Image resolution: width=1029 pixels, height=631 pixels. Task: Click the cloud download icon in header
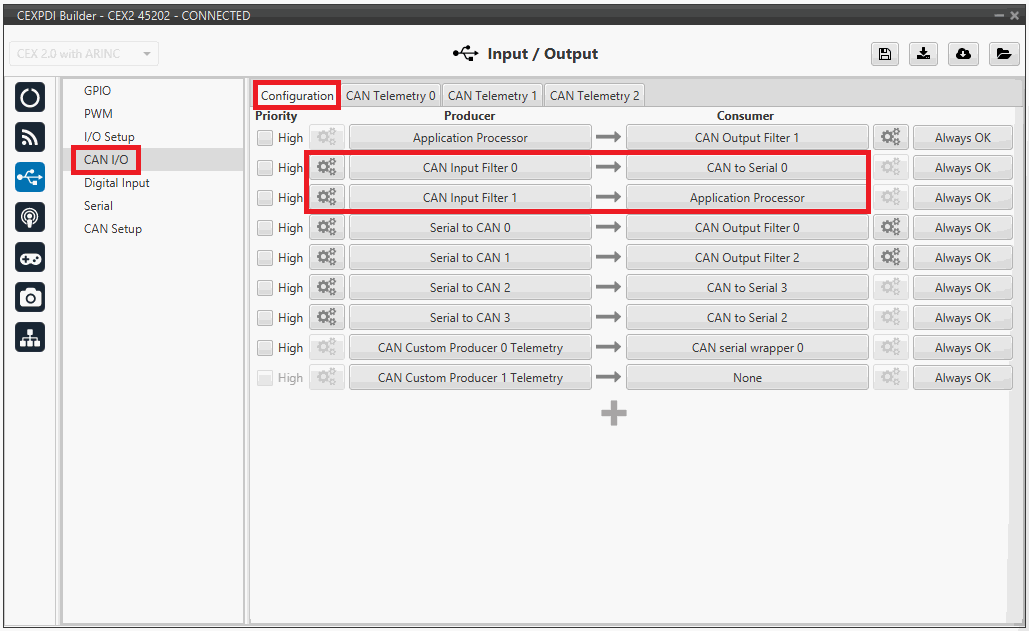963,54
